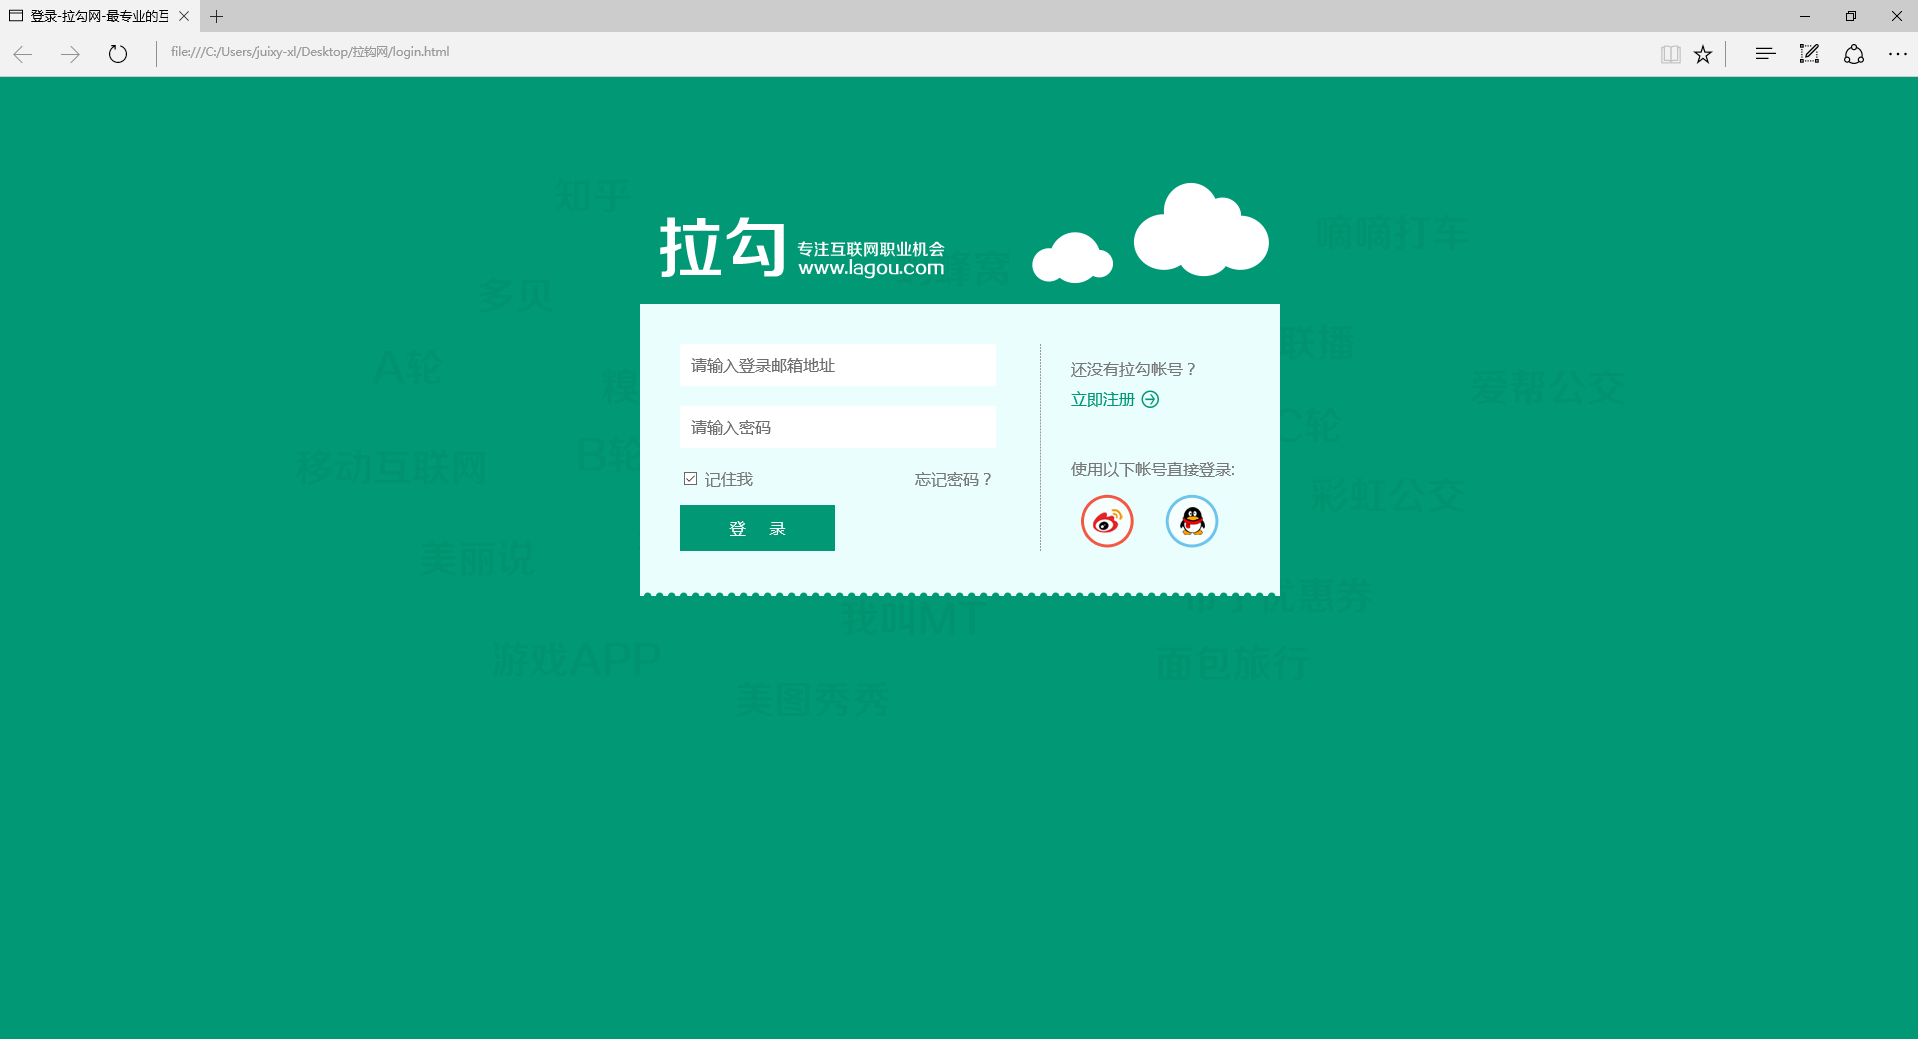Click the 使用以下帐号直接登录: text
This screenshot has width=1918, height=1039.
(x=1153, y=469)
